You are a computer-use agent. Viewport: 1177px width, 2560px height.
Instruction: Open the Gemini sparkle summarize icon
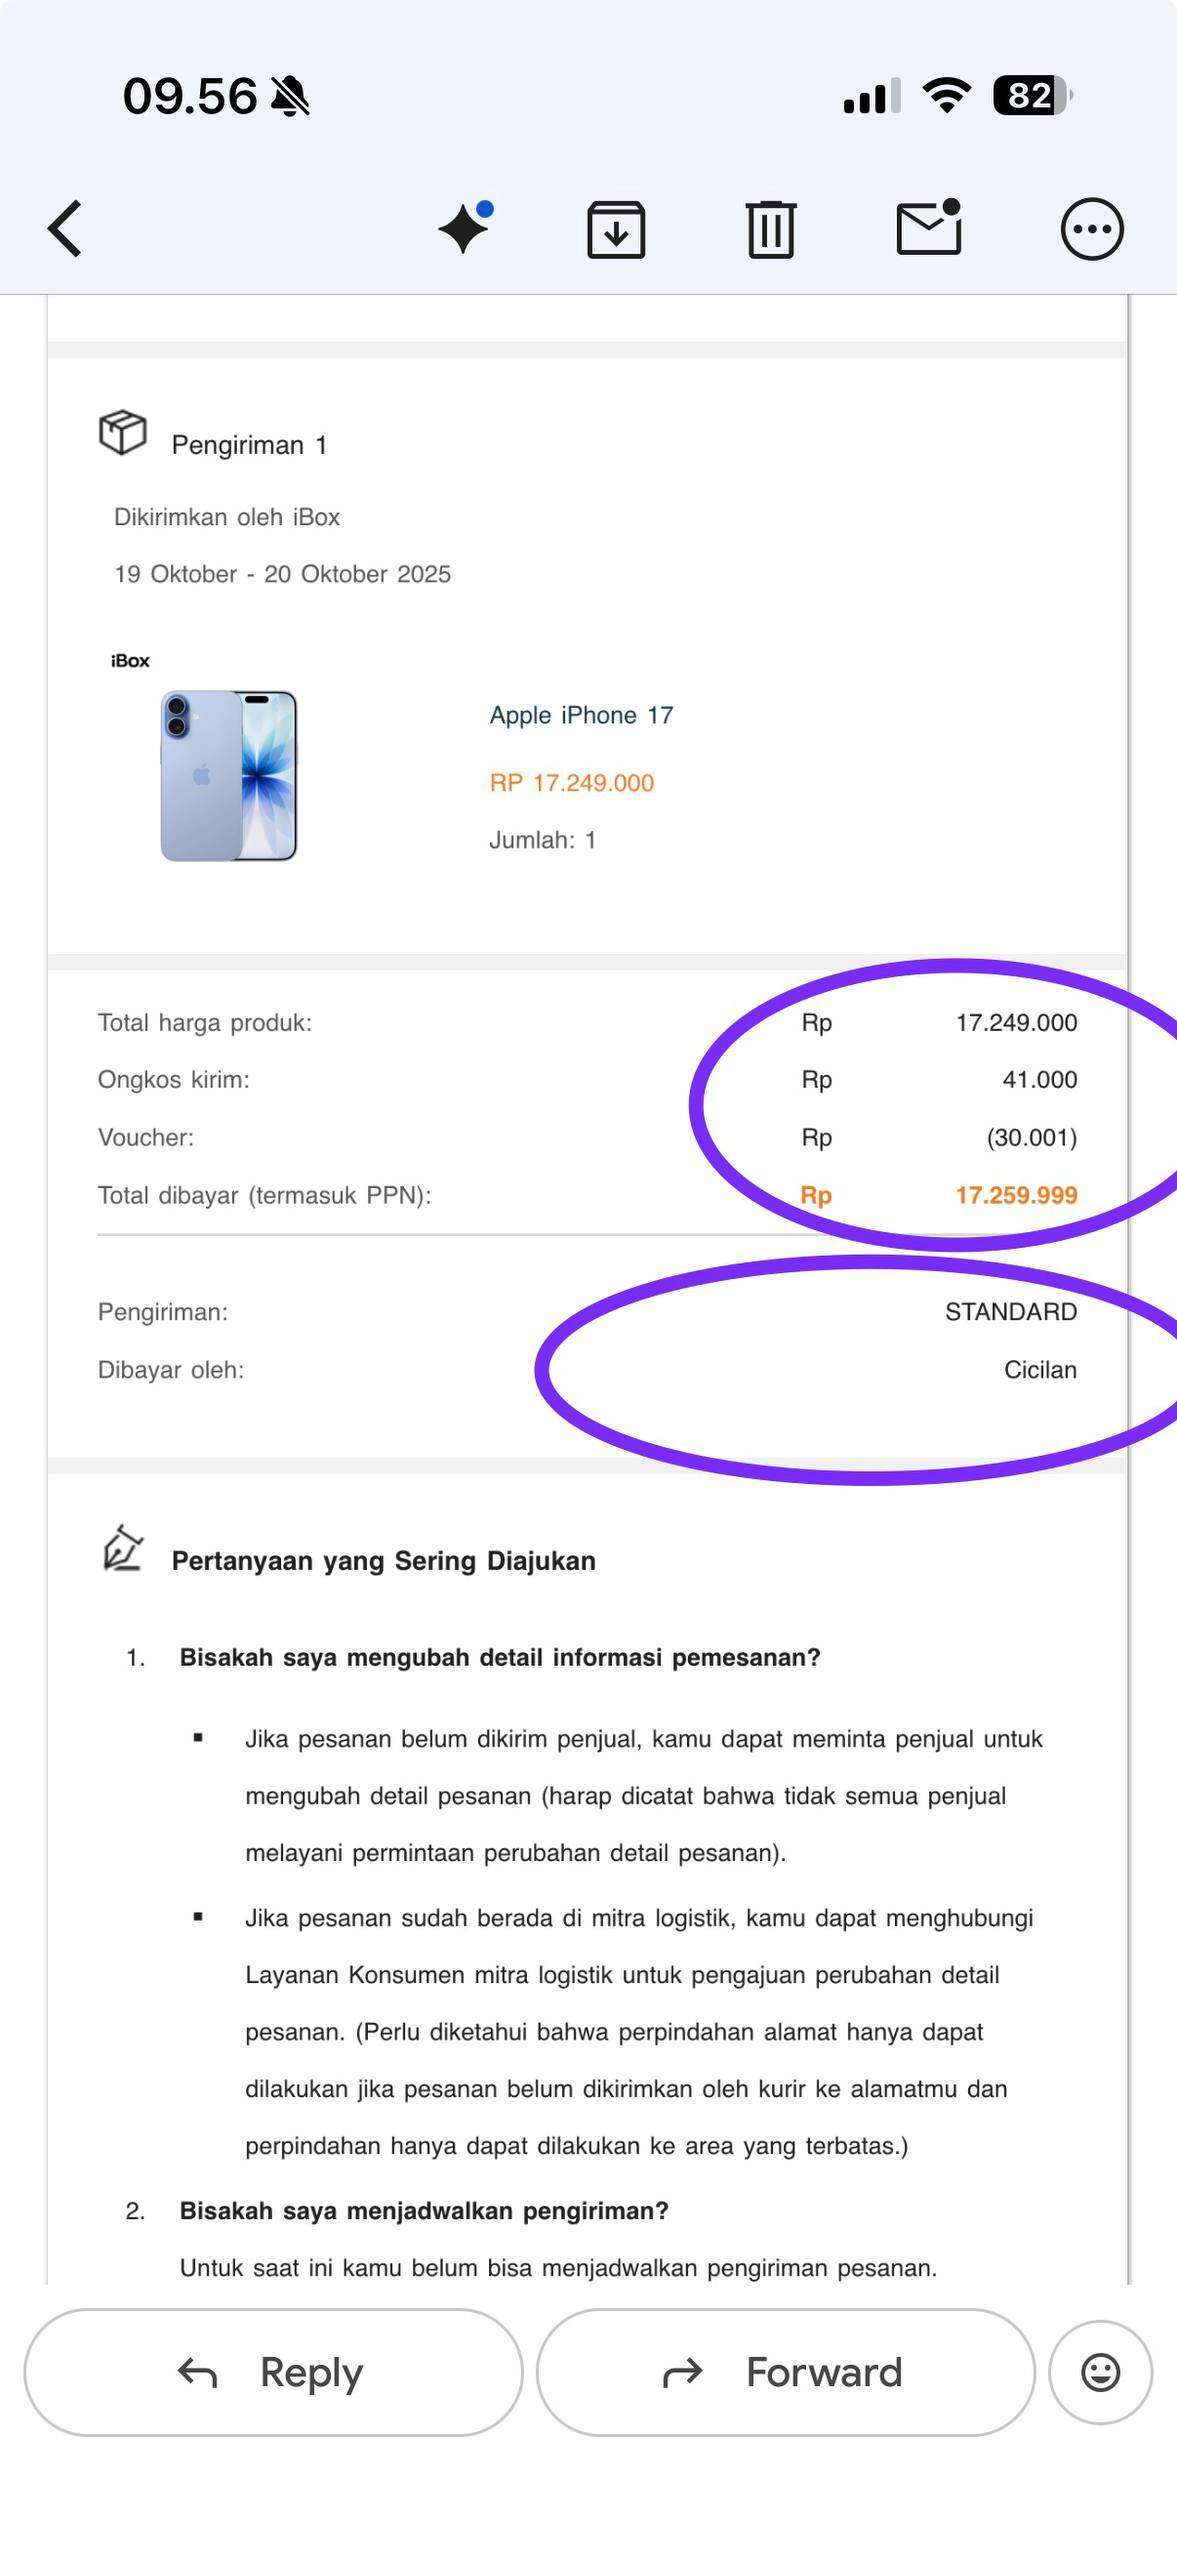coord(465,229)
